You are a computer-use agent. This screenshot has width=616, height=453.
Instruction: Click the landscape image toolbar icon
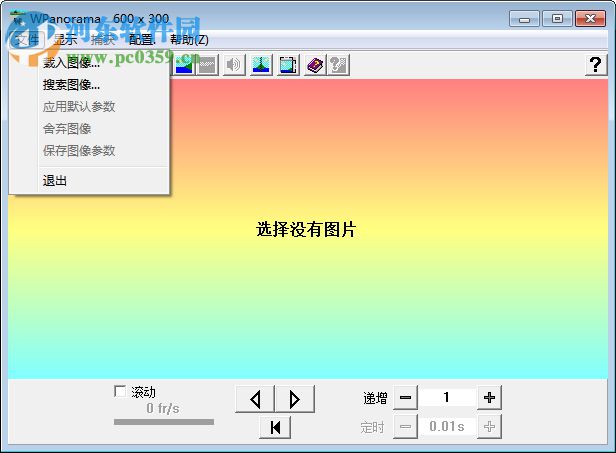183,65
